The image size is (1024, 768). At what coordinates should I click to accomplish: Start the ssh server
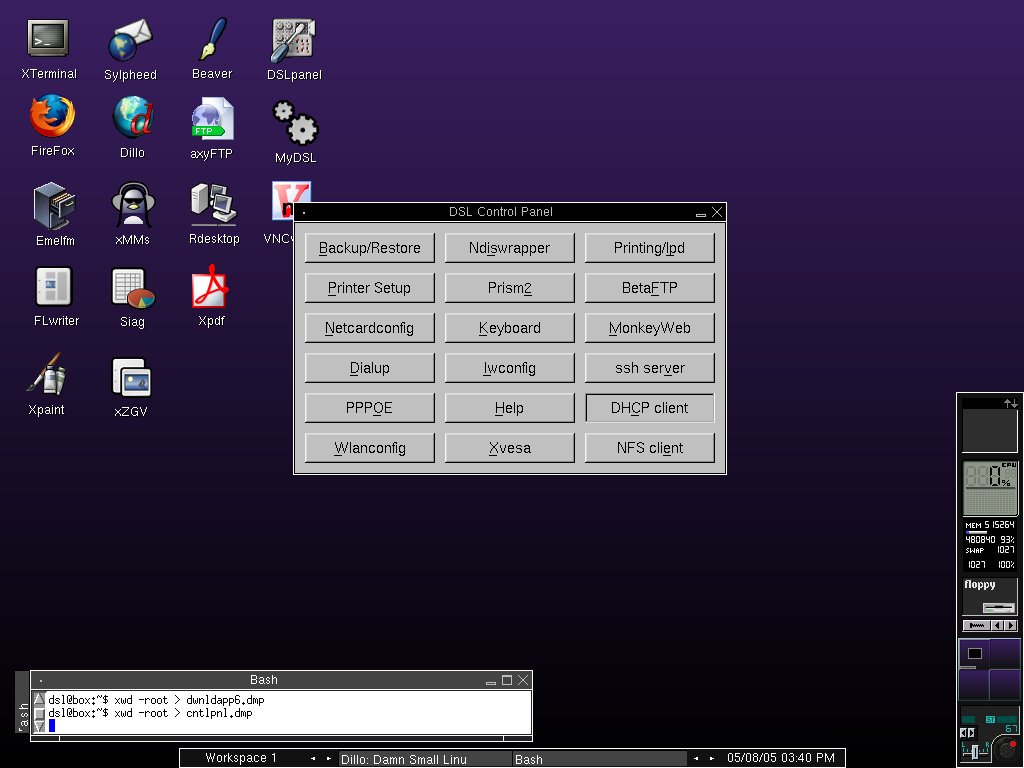point(649,368)
